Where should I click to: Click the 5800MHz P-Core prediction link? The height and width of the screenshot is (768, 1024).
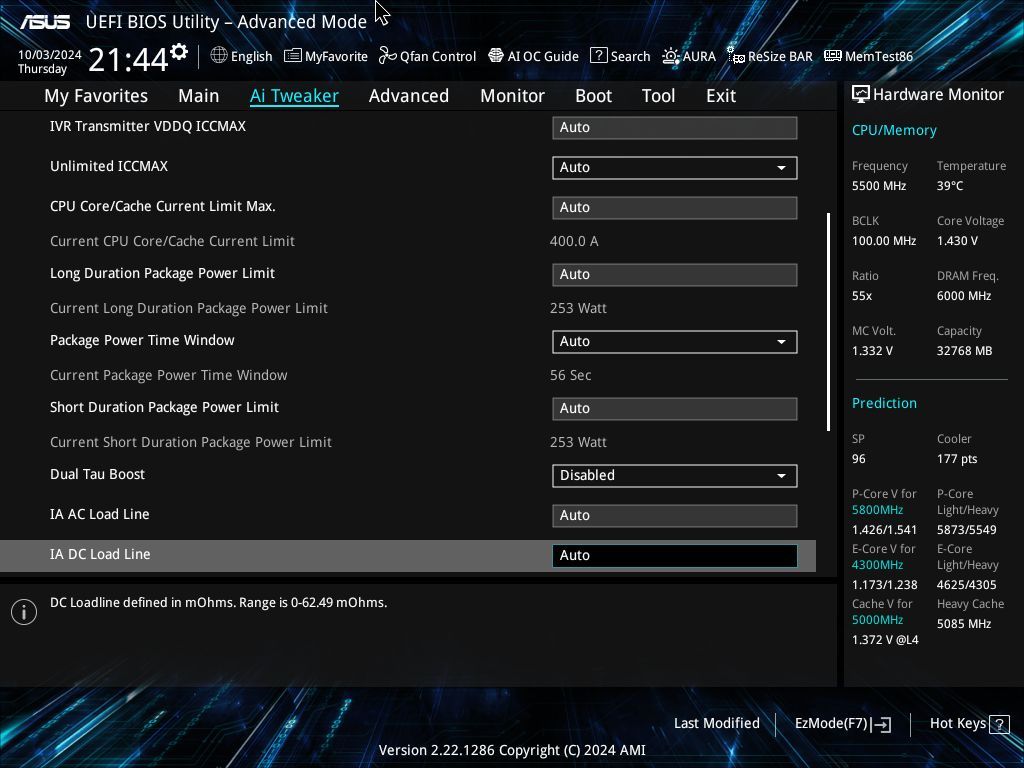coord(877,510)
